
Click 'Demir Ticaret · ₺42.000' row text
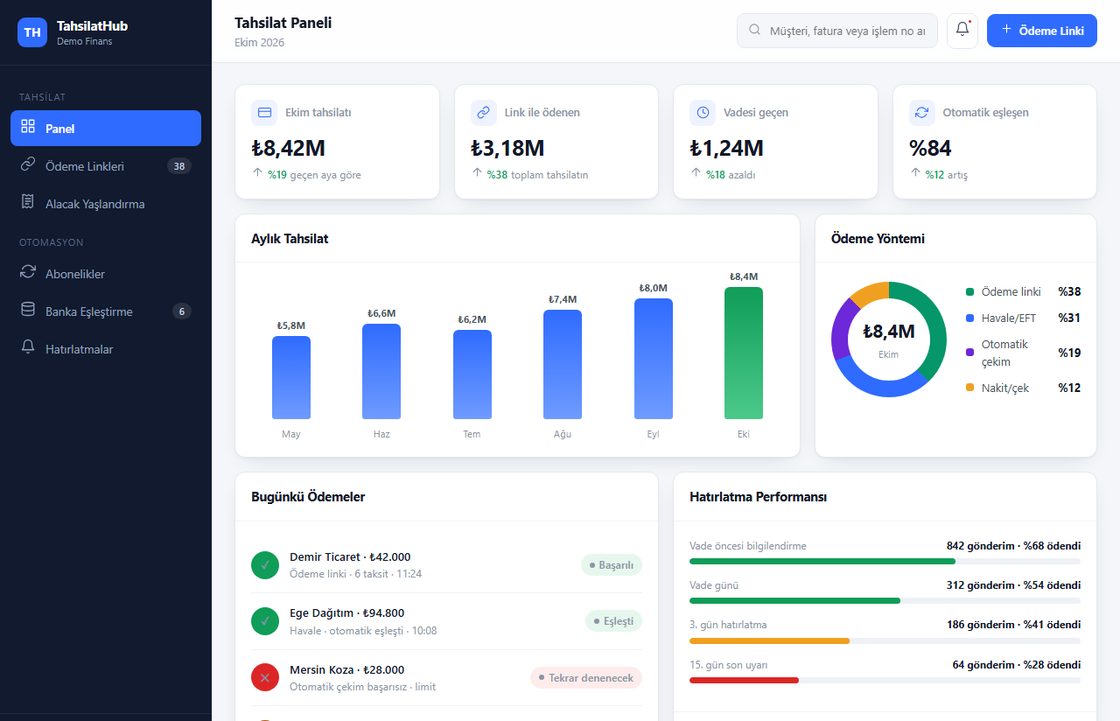tap(350, 557)
